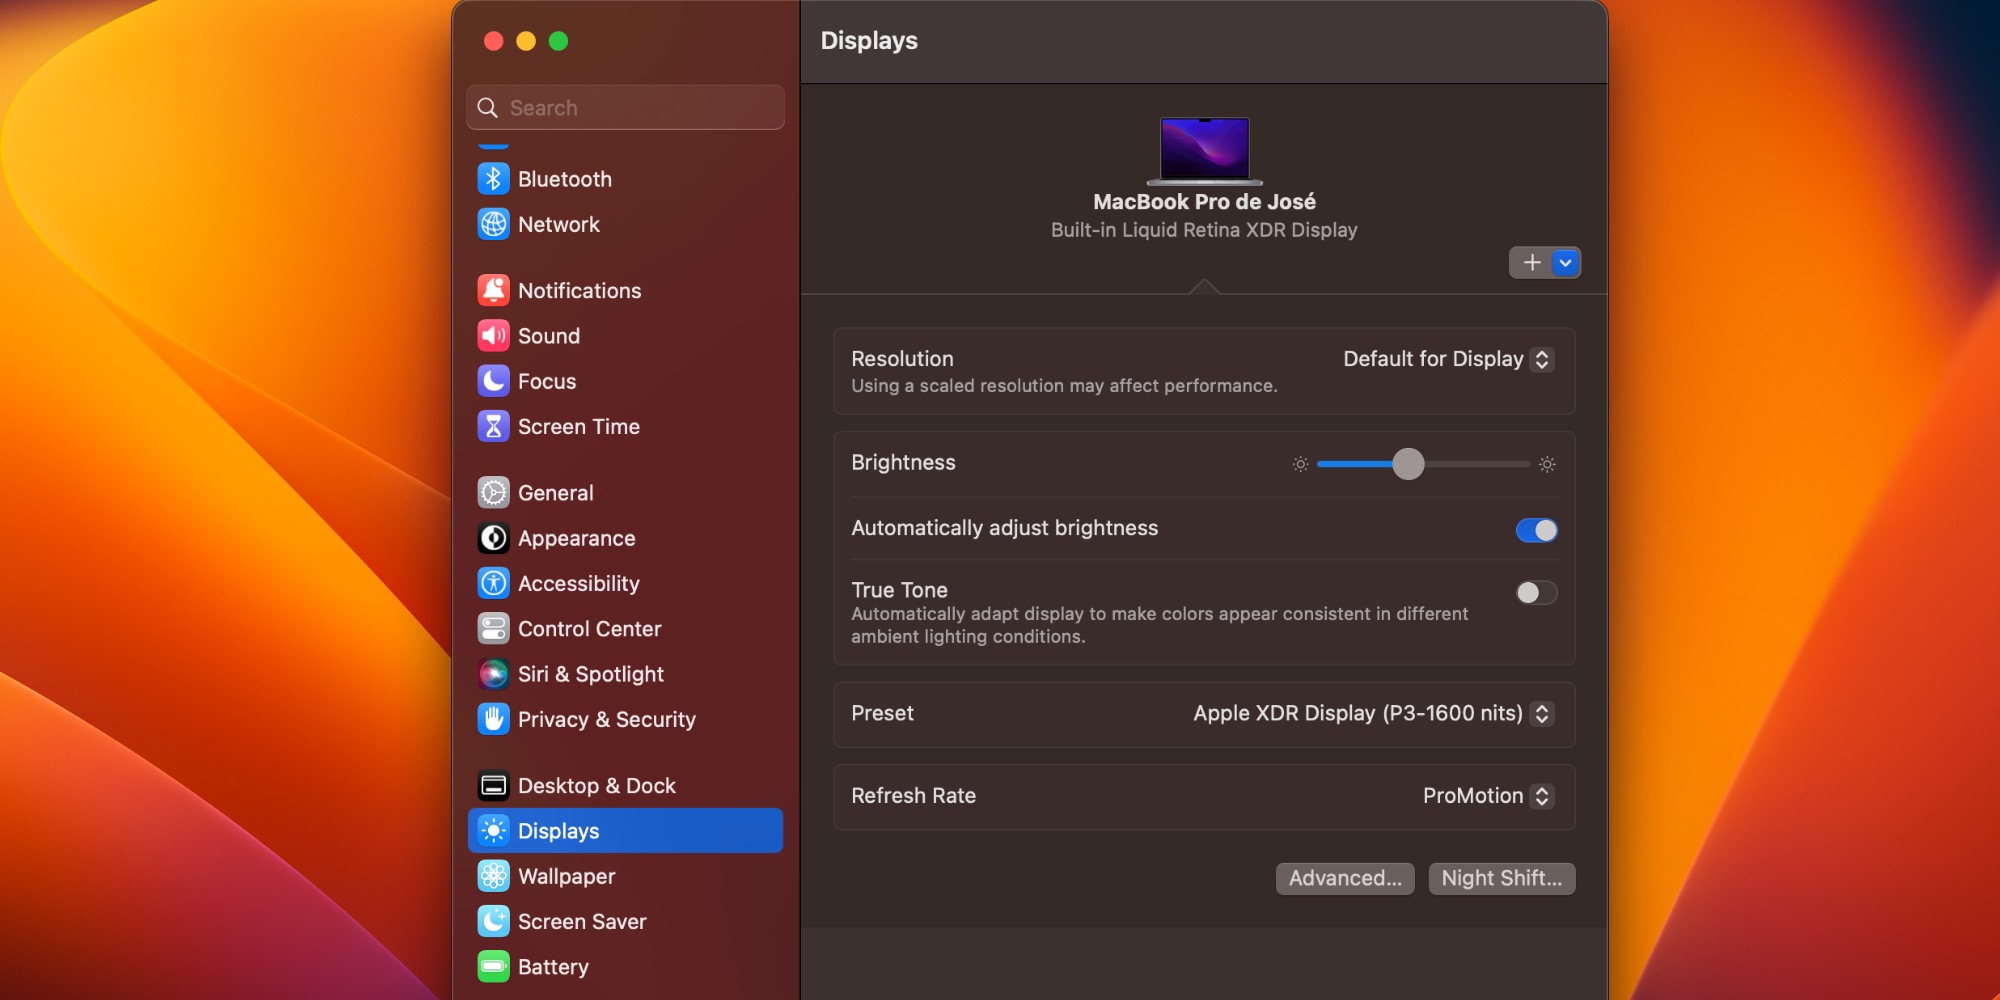Disable Automatically adjust brightness
The height and width of the screenshot is (1000, 2000).
click(x=1536, y=530)
